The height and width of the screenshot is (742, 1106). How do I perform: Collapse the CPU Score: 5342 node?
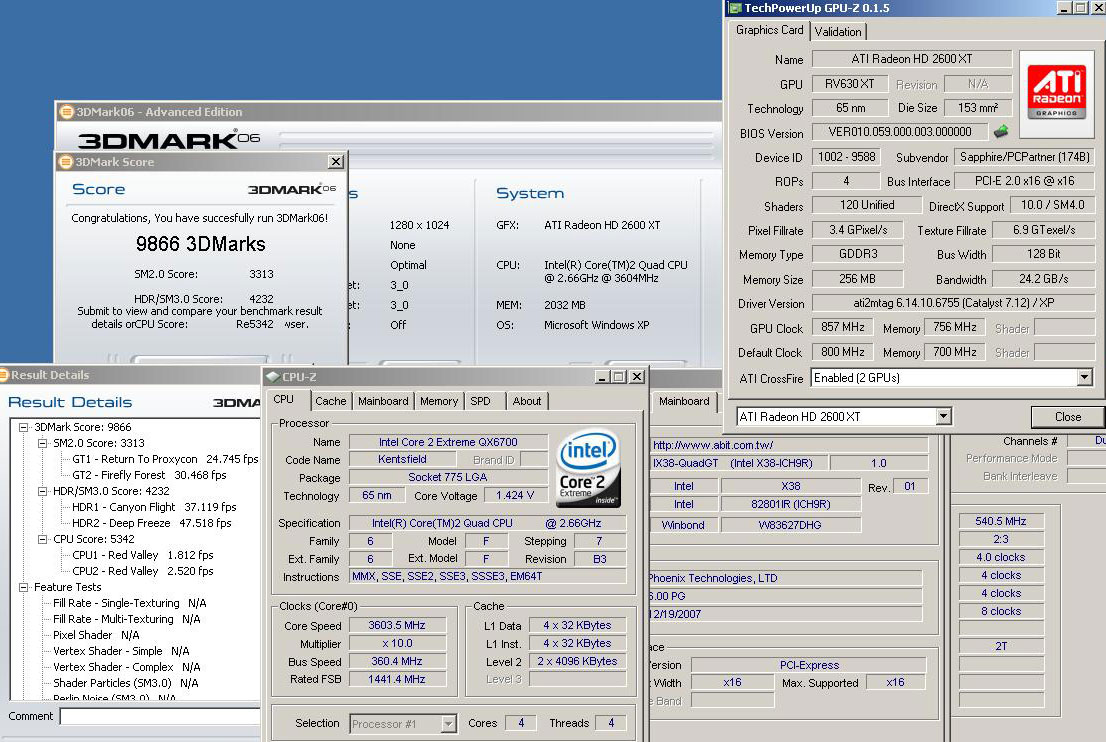point(42,539)
